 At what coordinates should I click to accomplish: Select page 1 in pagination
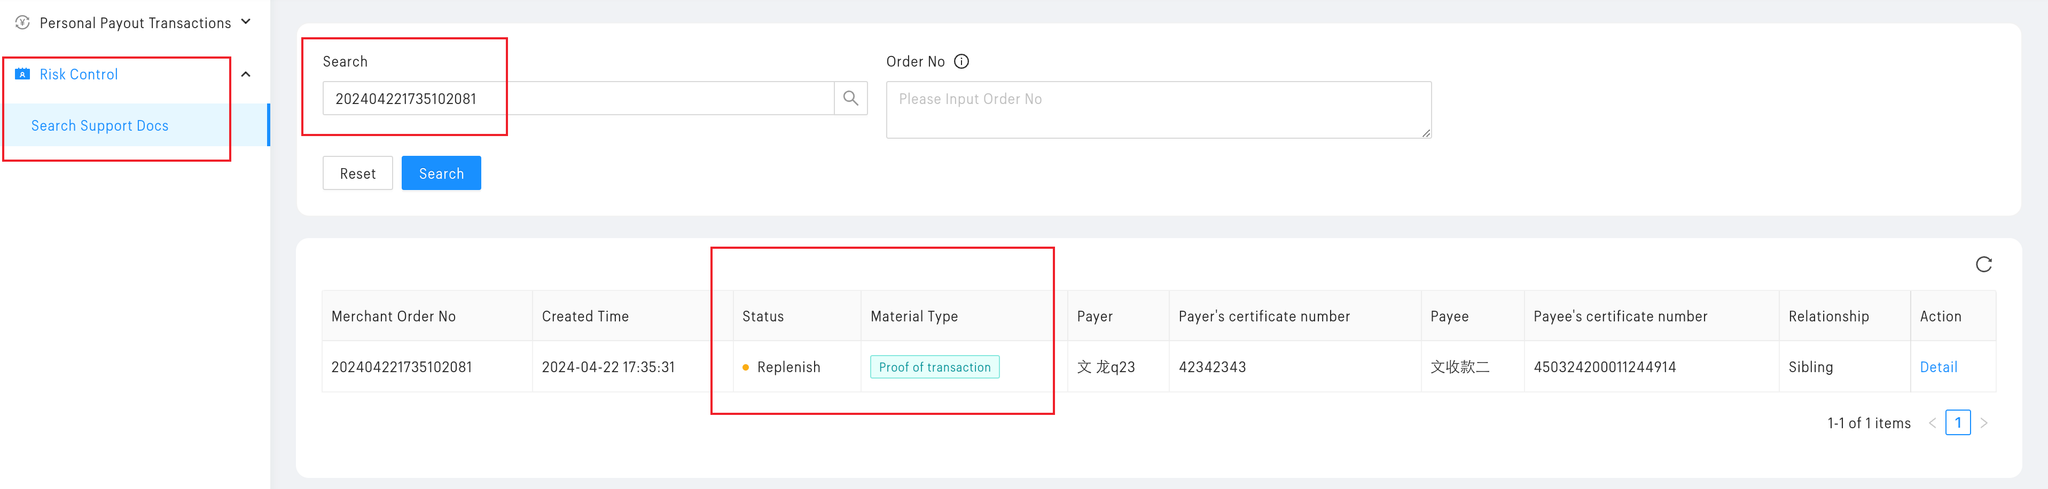tap(1958, 423)
